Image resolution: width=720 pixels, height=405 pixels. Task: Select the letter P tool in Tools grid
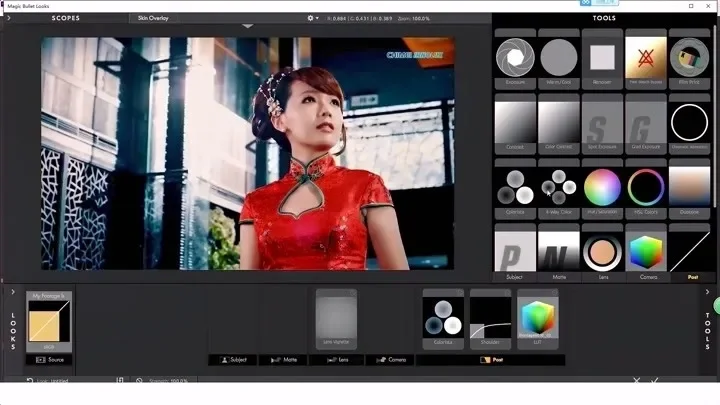tap(515, 250)
